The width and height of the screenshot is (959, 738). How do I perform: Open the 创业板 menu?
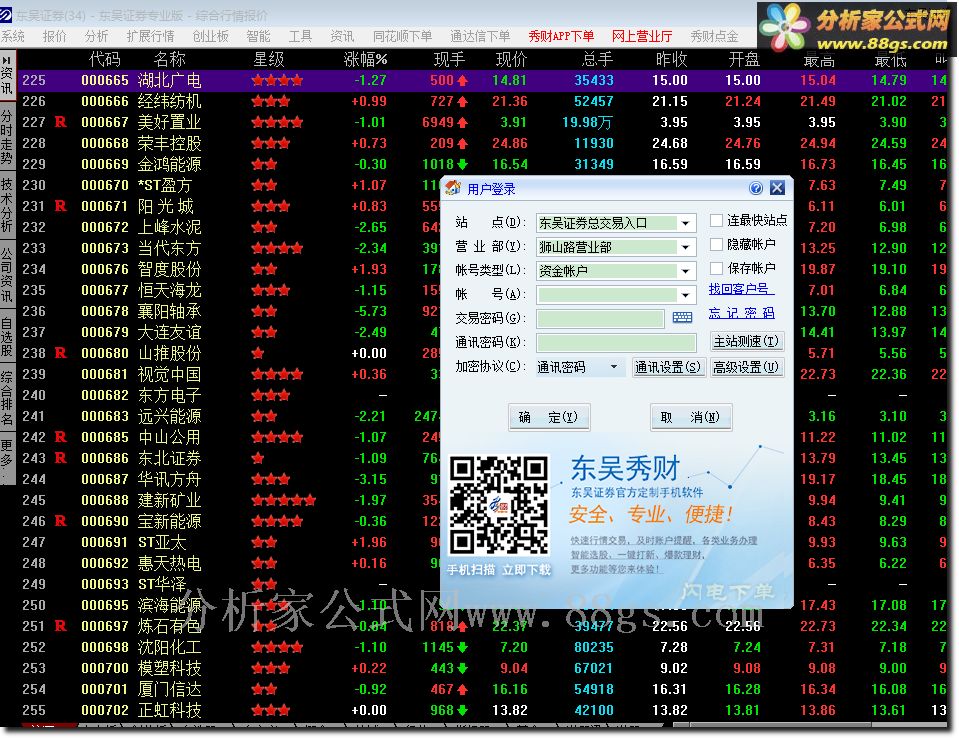[210, 37]
